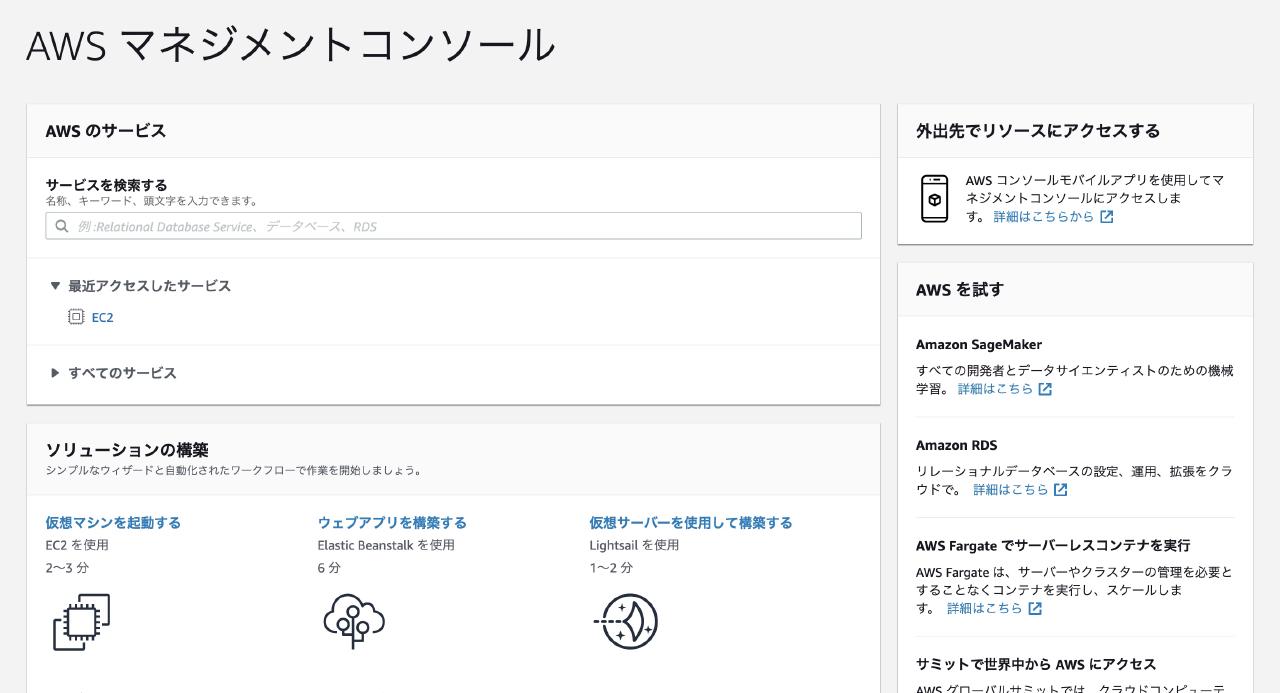This screenshot has height=693, width=1280.
Task: Click the 外出先でリソースにアクセスする heading
Action: [x=1038, y=131]
